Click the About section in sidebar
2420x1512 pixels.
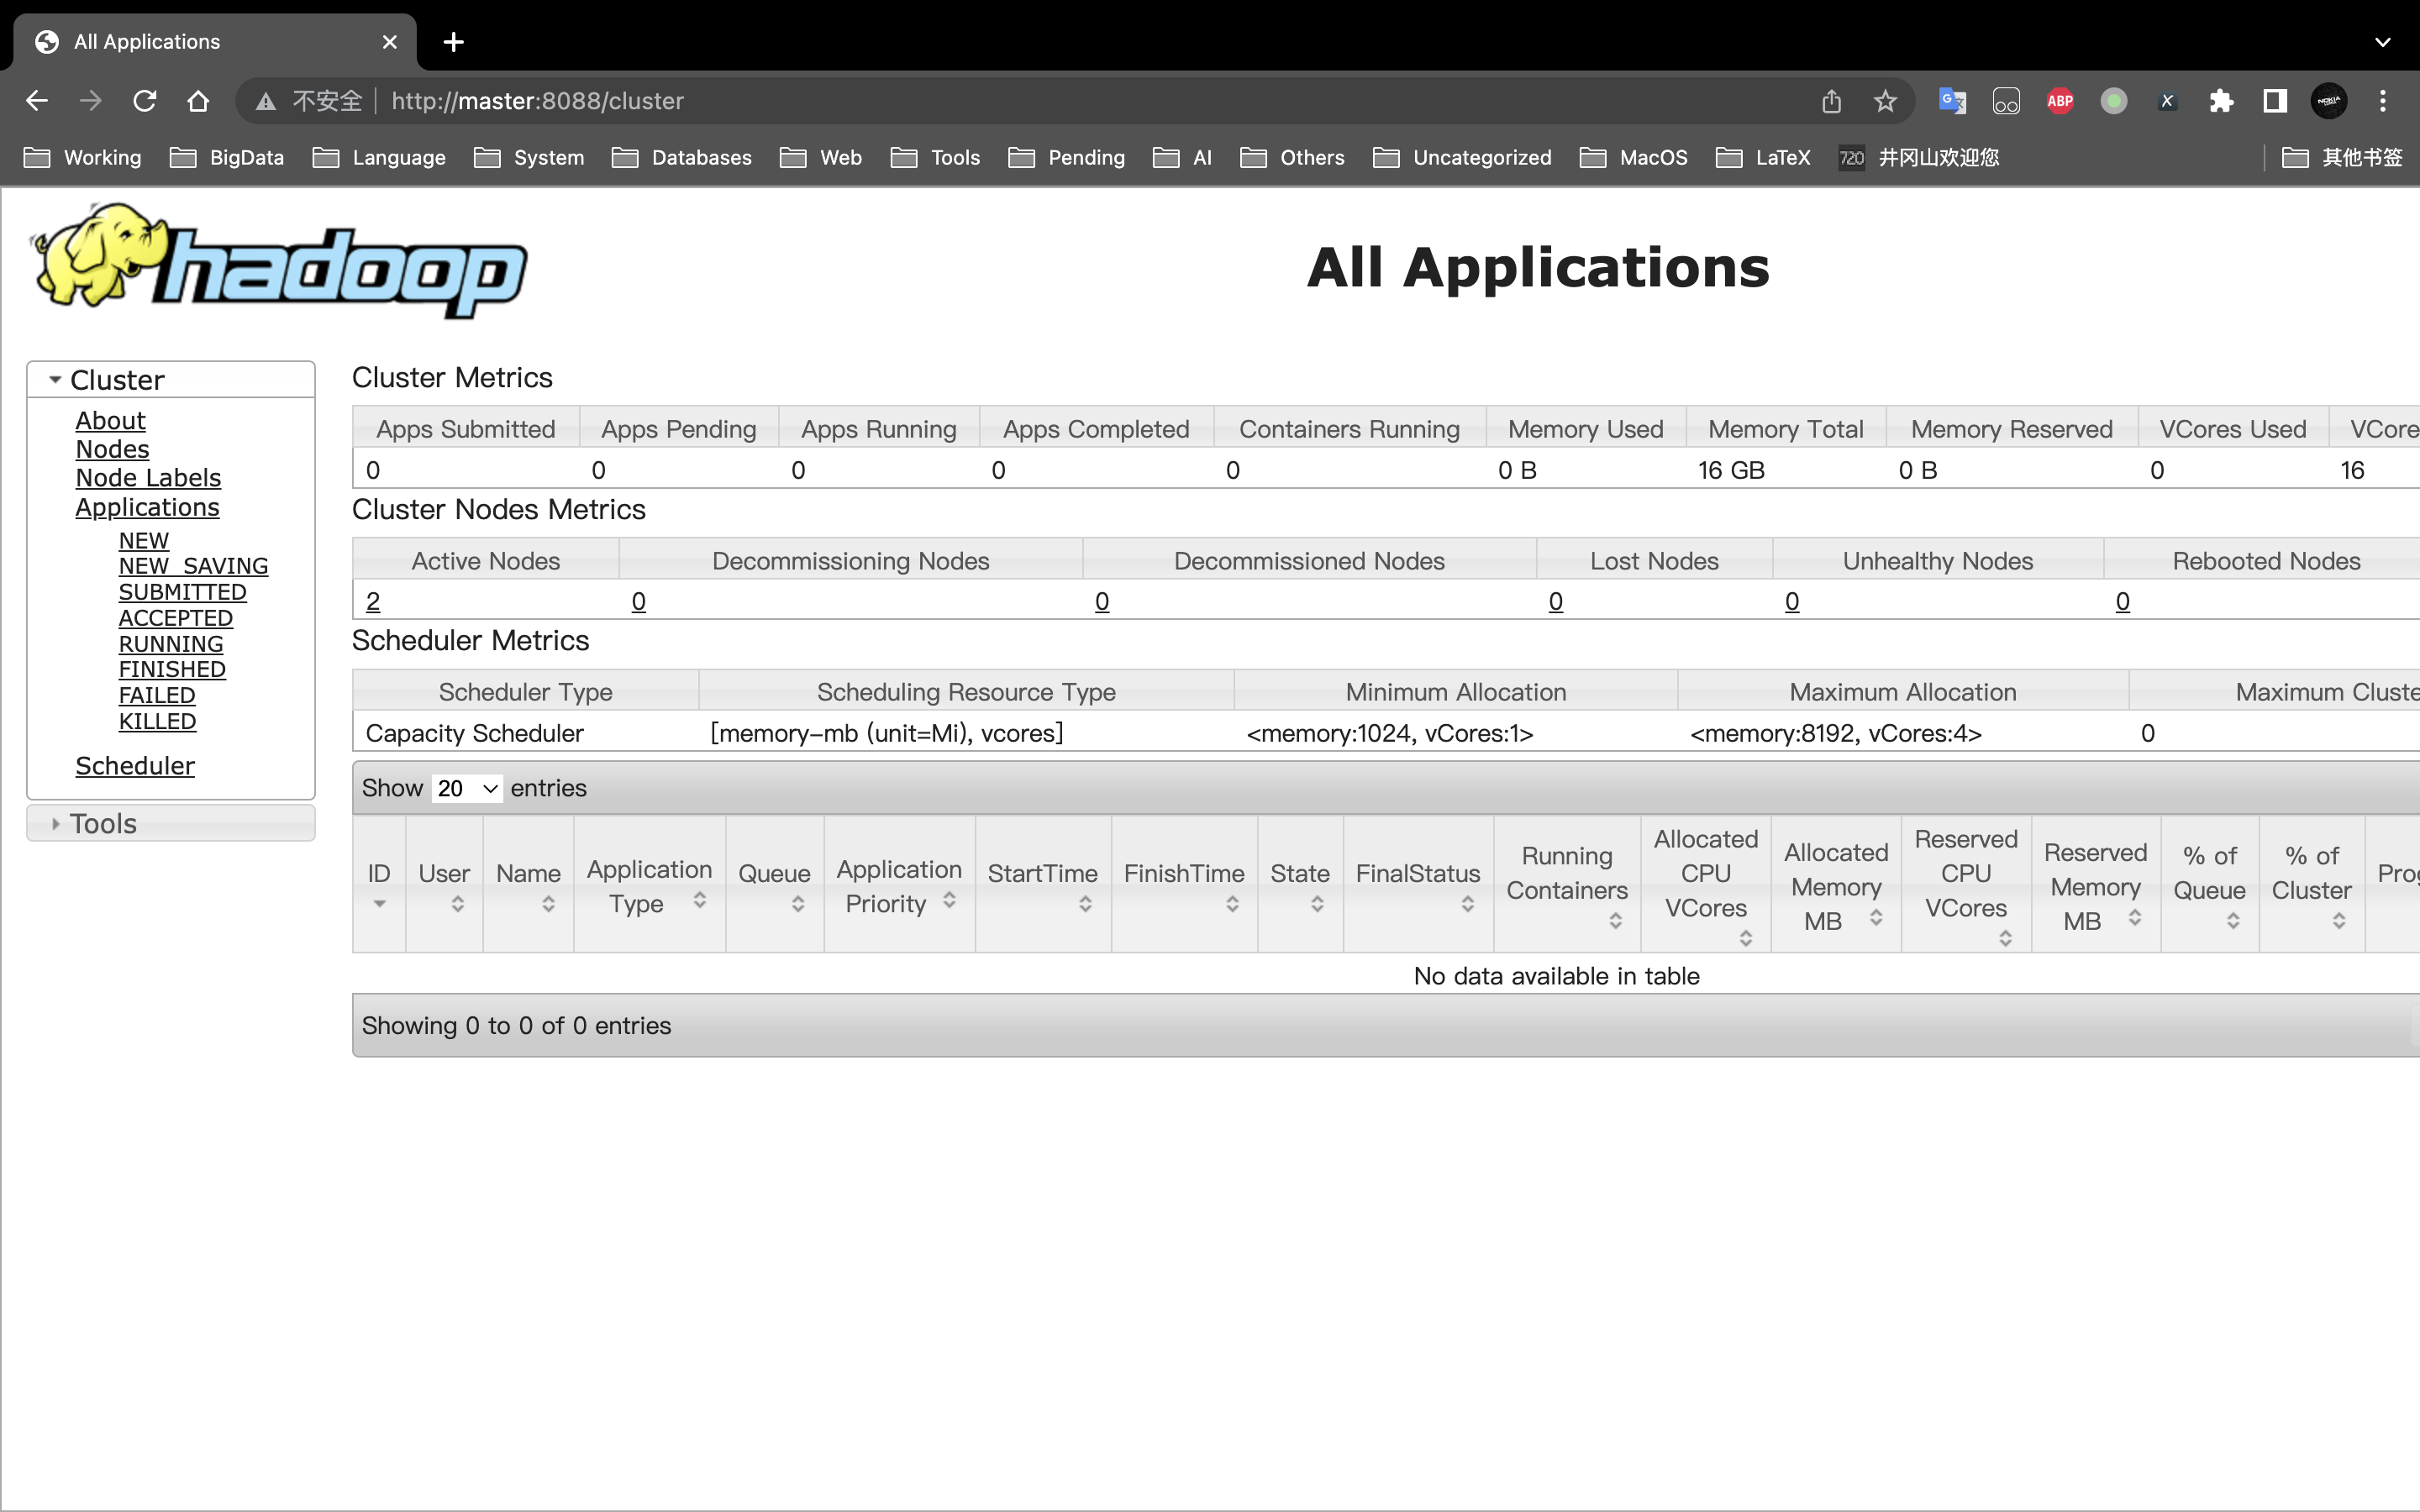pyautogui.click(x=108, y=420)
